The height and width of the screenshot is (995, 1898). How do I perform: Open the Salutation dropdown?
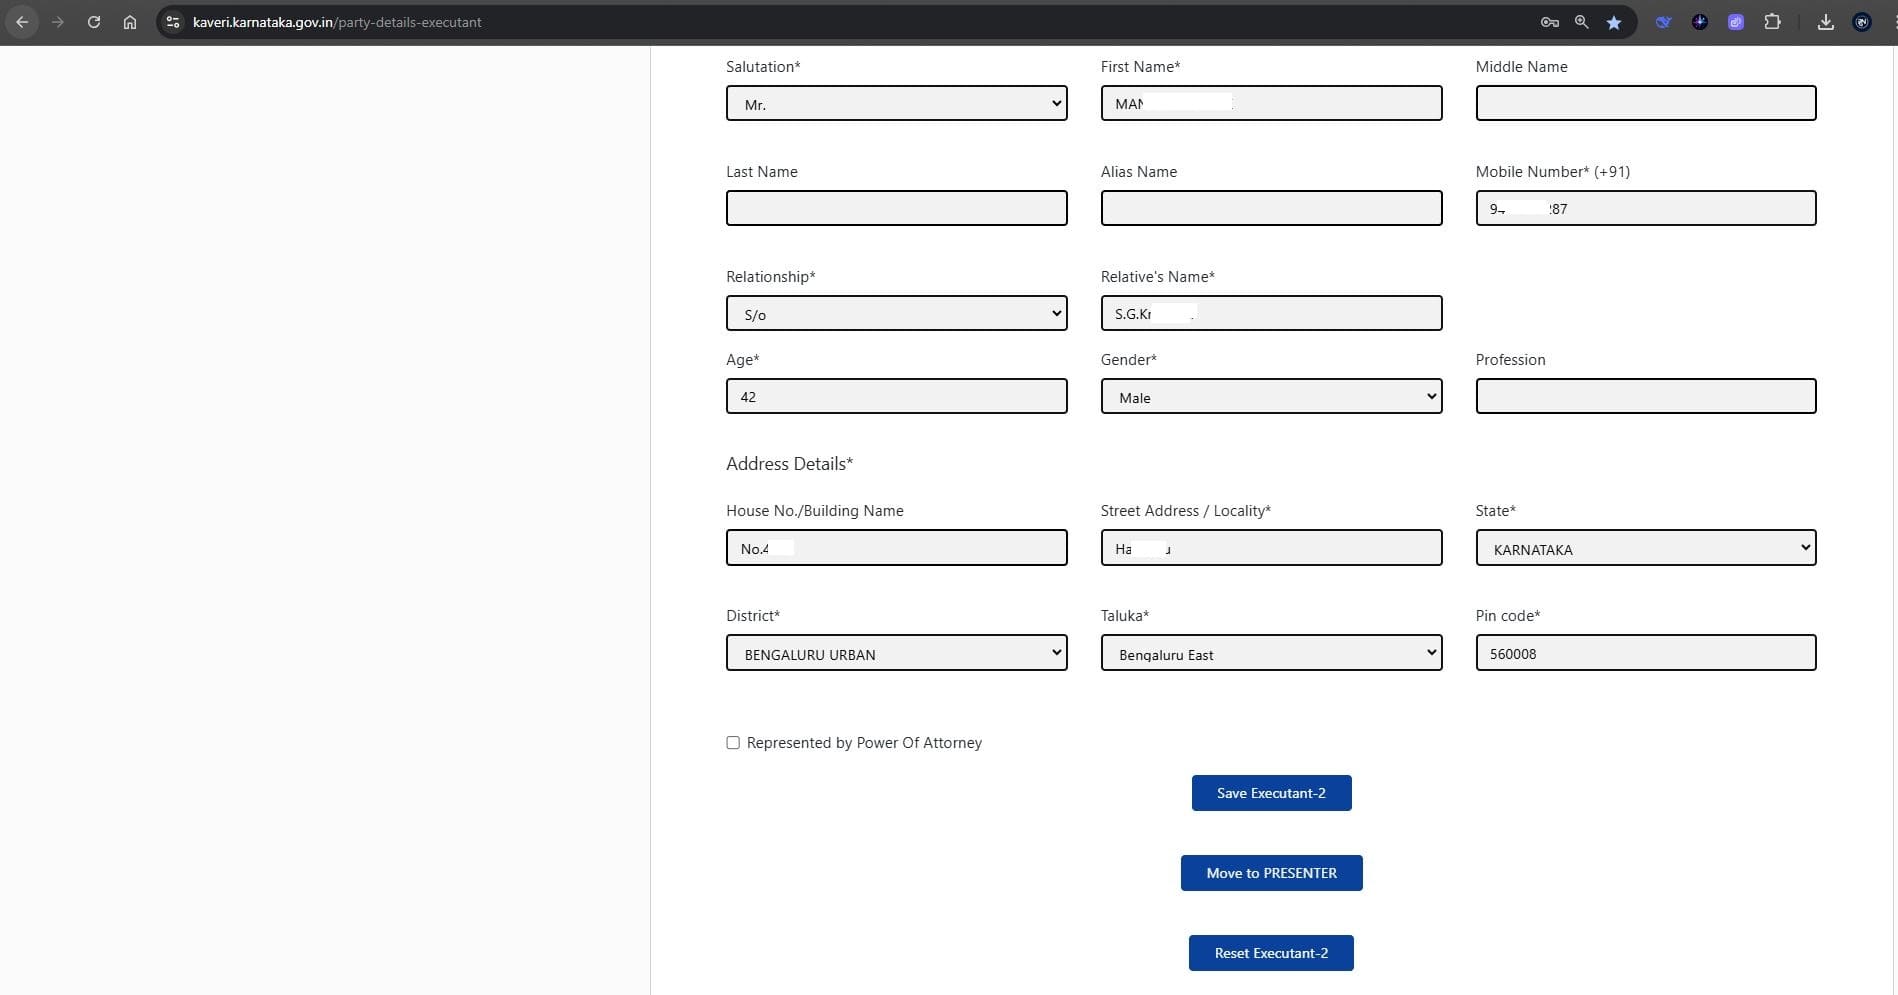[x=896, y=104]
